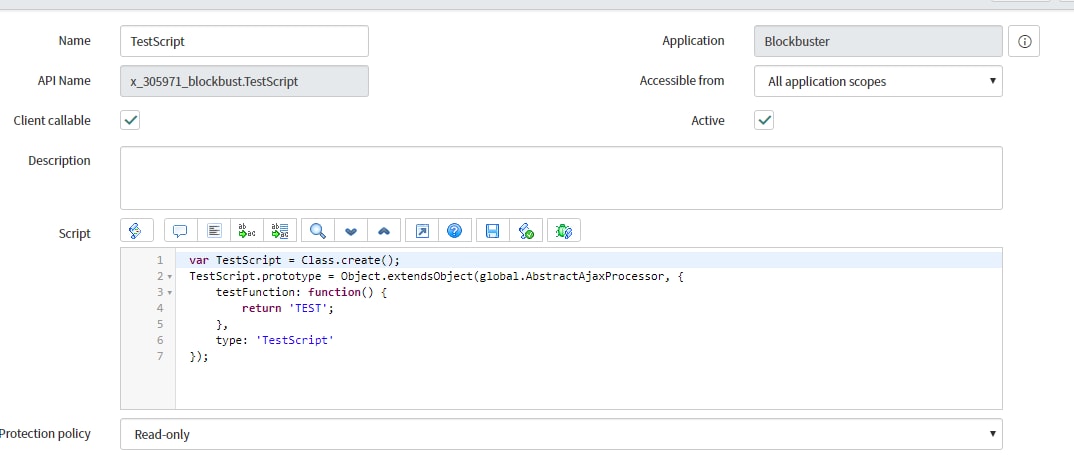
Task: Open the script debugger bug icon
Action: 564,231
